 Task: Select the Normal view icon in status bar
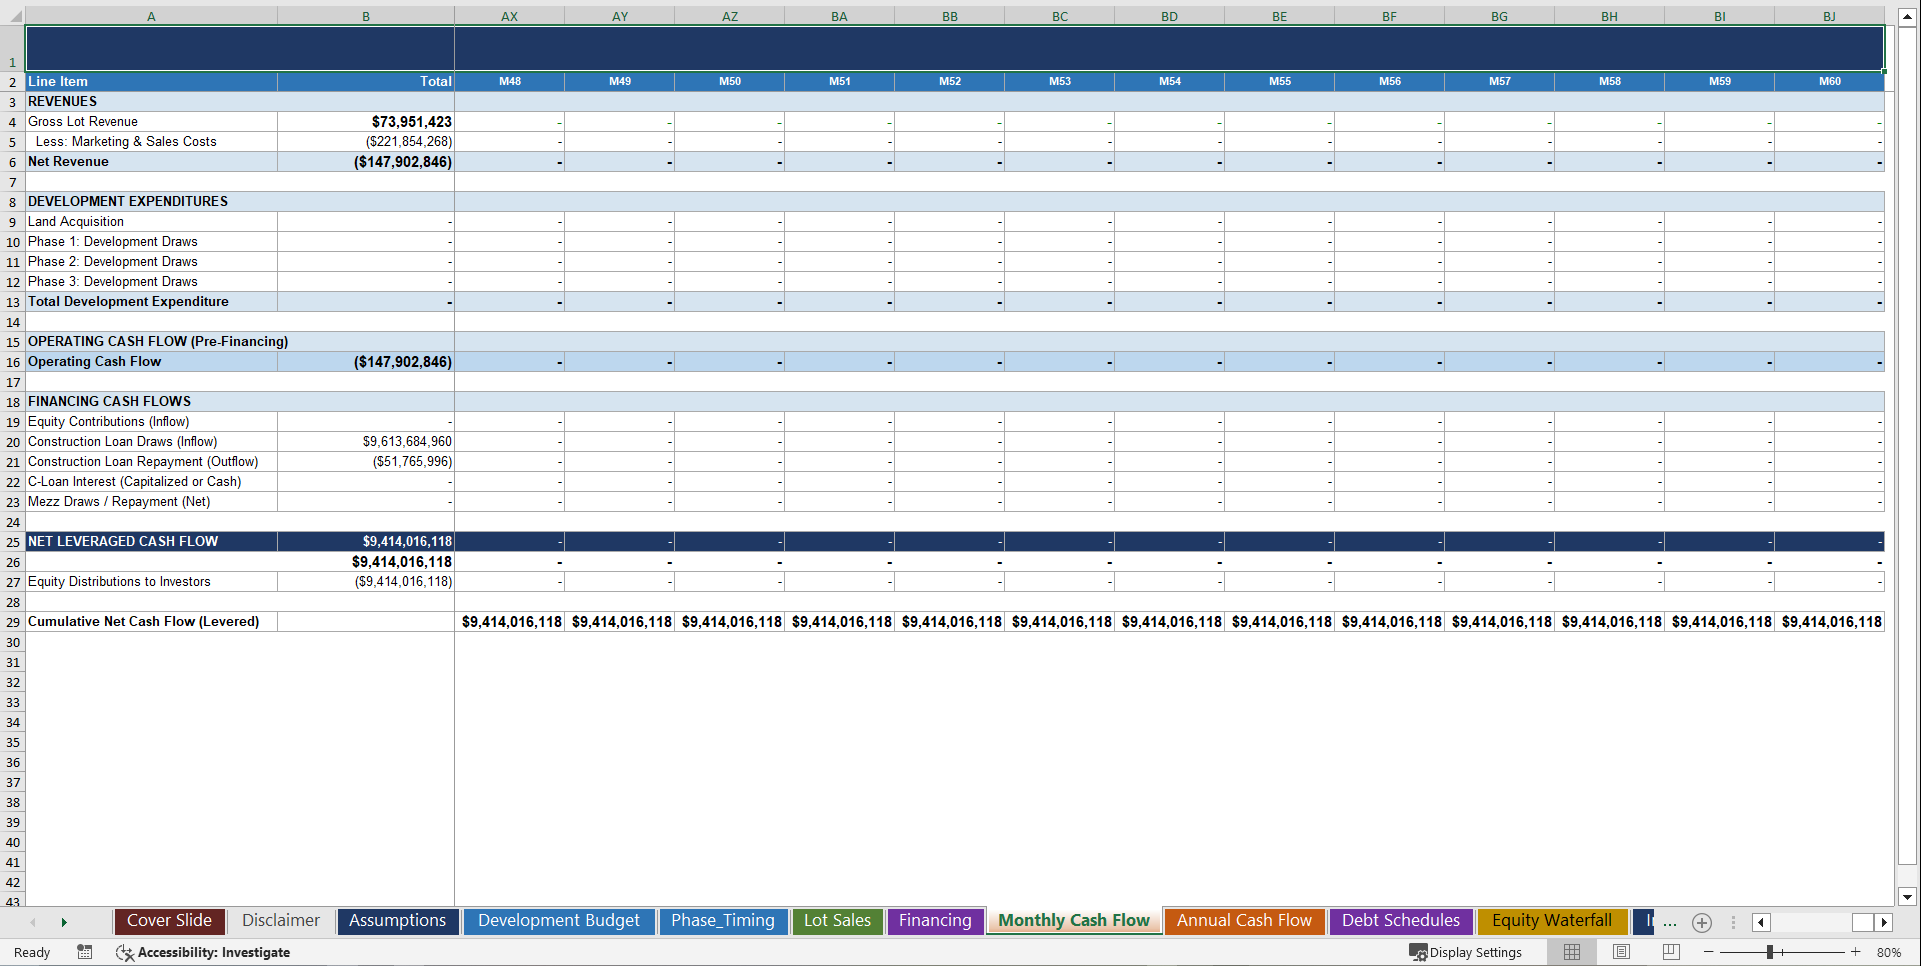pyautogui.click(x=1571, y=952)
